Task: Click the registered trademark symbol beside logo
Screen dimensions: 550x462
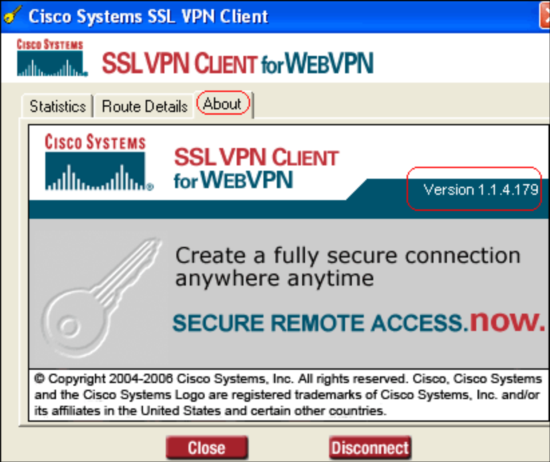Action: (x=150, y=187)
